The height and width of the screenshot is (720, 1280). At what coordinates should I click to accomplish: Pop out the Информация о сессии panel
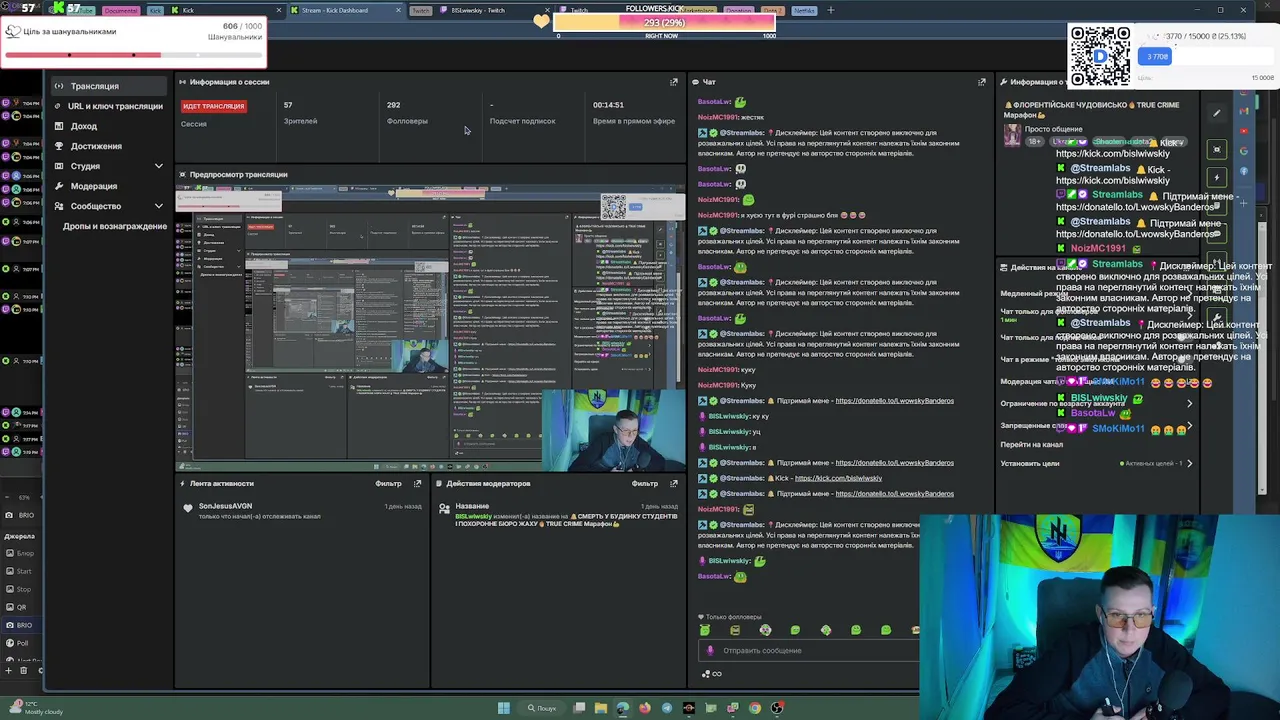click(674, 82)
